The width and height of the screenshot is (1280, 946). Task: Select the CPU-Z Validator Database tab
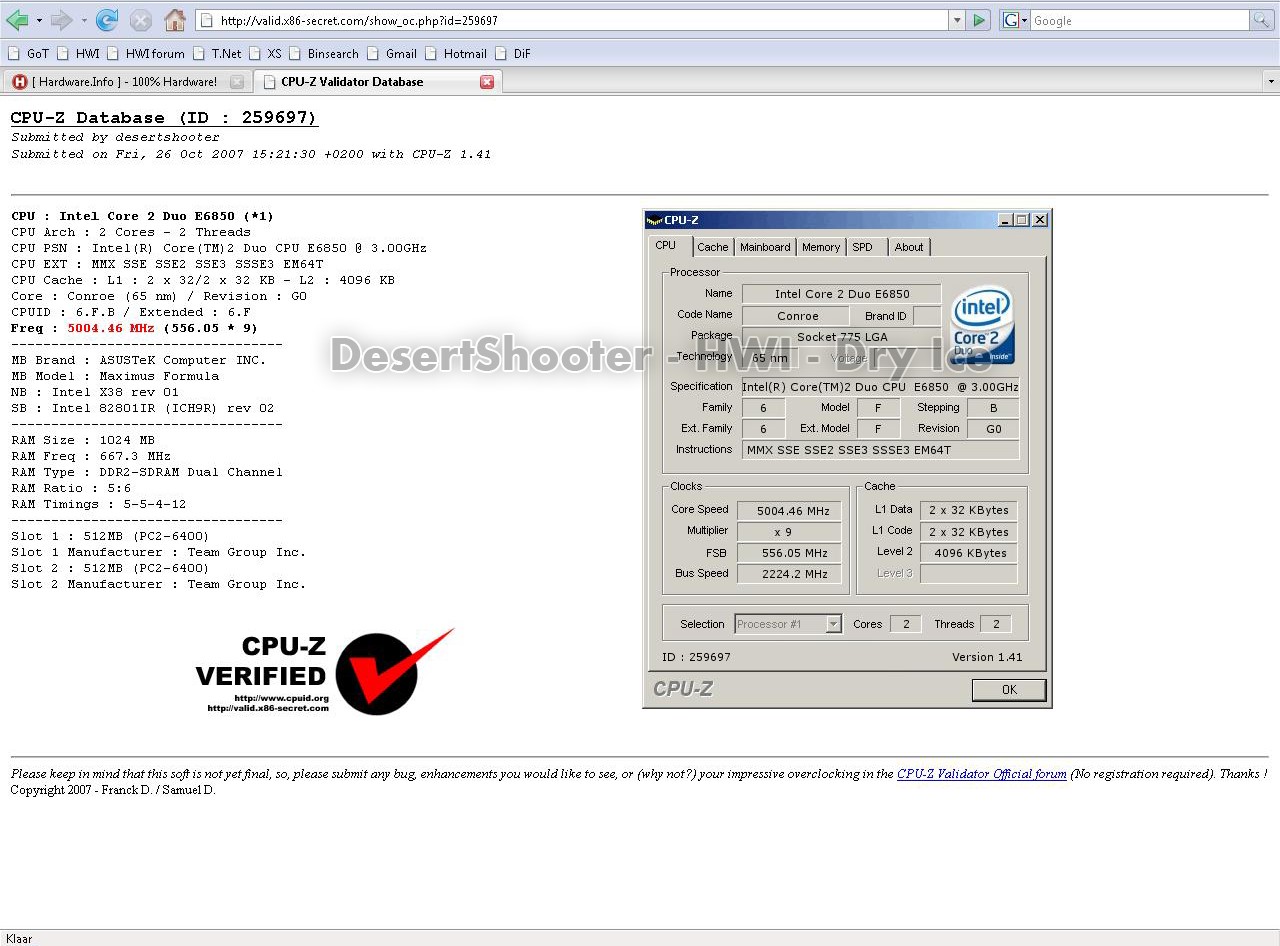pos(377,82)
